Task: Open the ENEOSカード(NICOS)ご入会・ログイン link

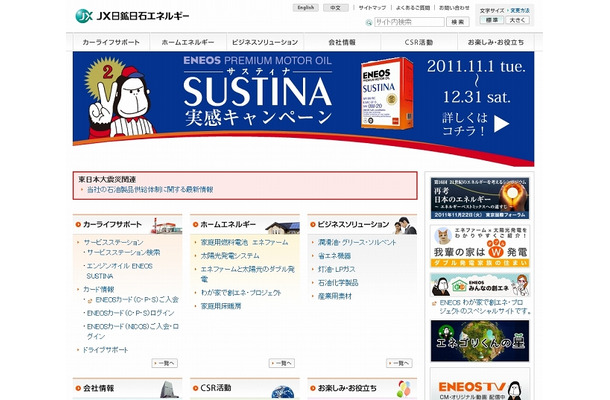Action: click(132, 331)
